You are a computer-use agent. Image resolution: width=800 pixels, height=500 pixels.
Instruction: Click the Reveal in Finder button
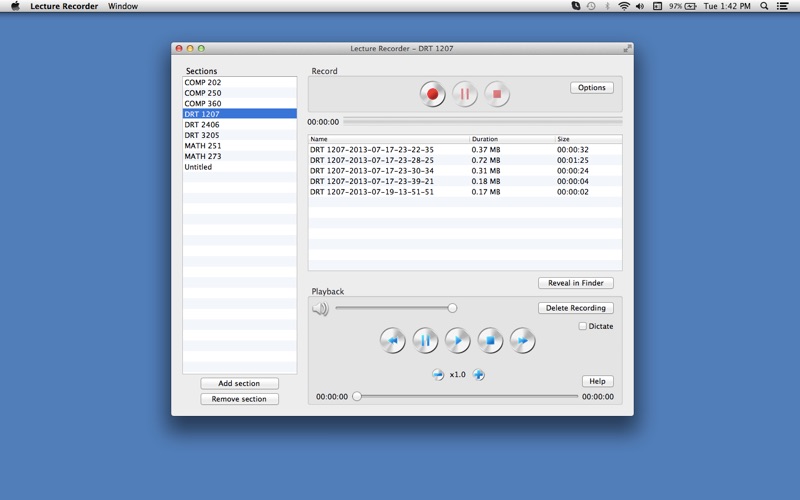575,283
